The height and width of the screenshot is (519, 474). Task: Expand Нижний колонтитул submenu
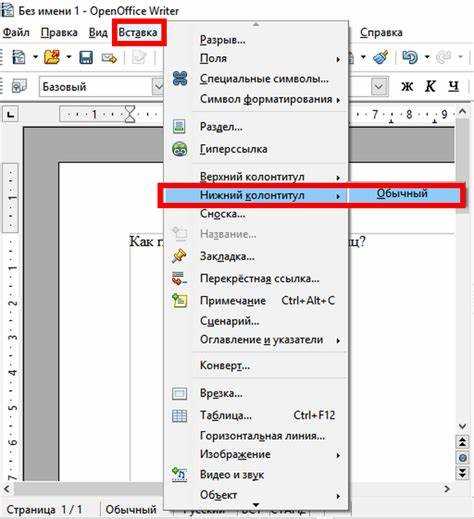click(256, 195)
